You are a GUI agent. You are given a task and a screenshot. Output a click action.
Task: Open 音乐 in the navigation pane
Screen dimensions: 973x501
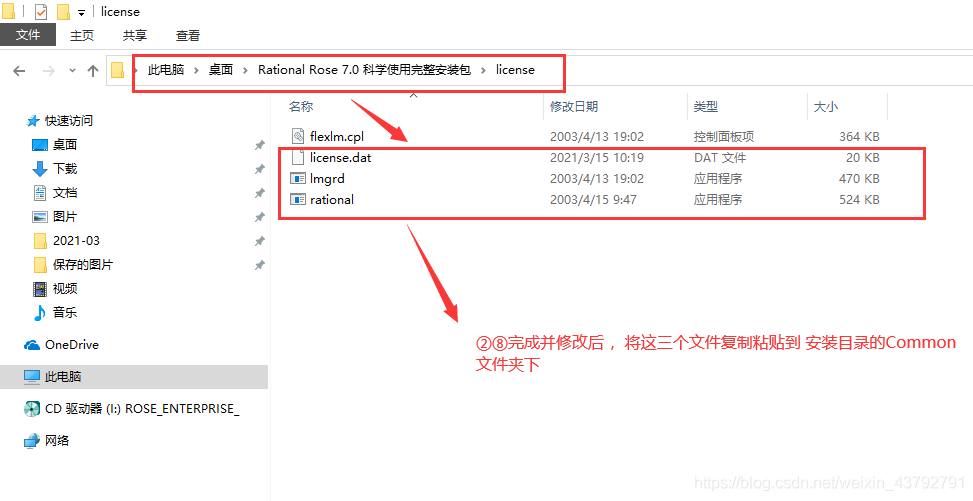coord(65,313)
